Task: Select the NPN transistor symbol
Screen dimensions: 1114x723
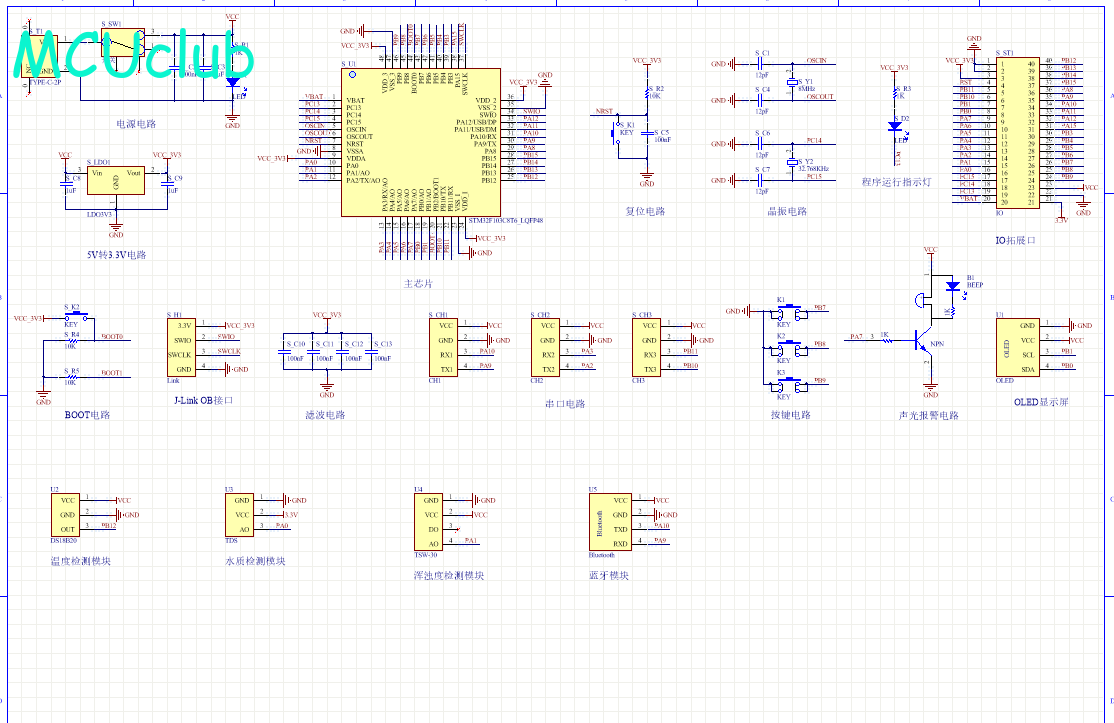Action: [926, 343]
